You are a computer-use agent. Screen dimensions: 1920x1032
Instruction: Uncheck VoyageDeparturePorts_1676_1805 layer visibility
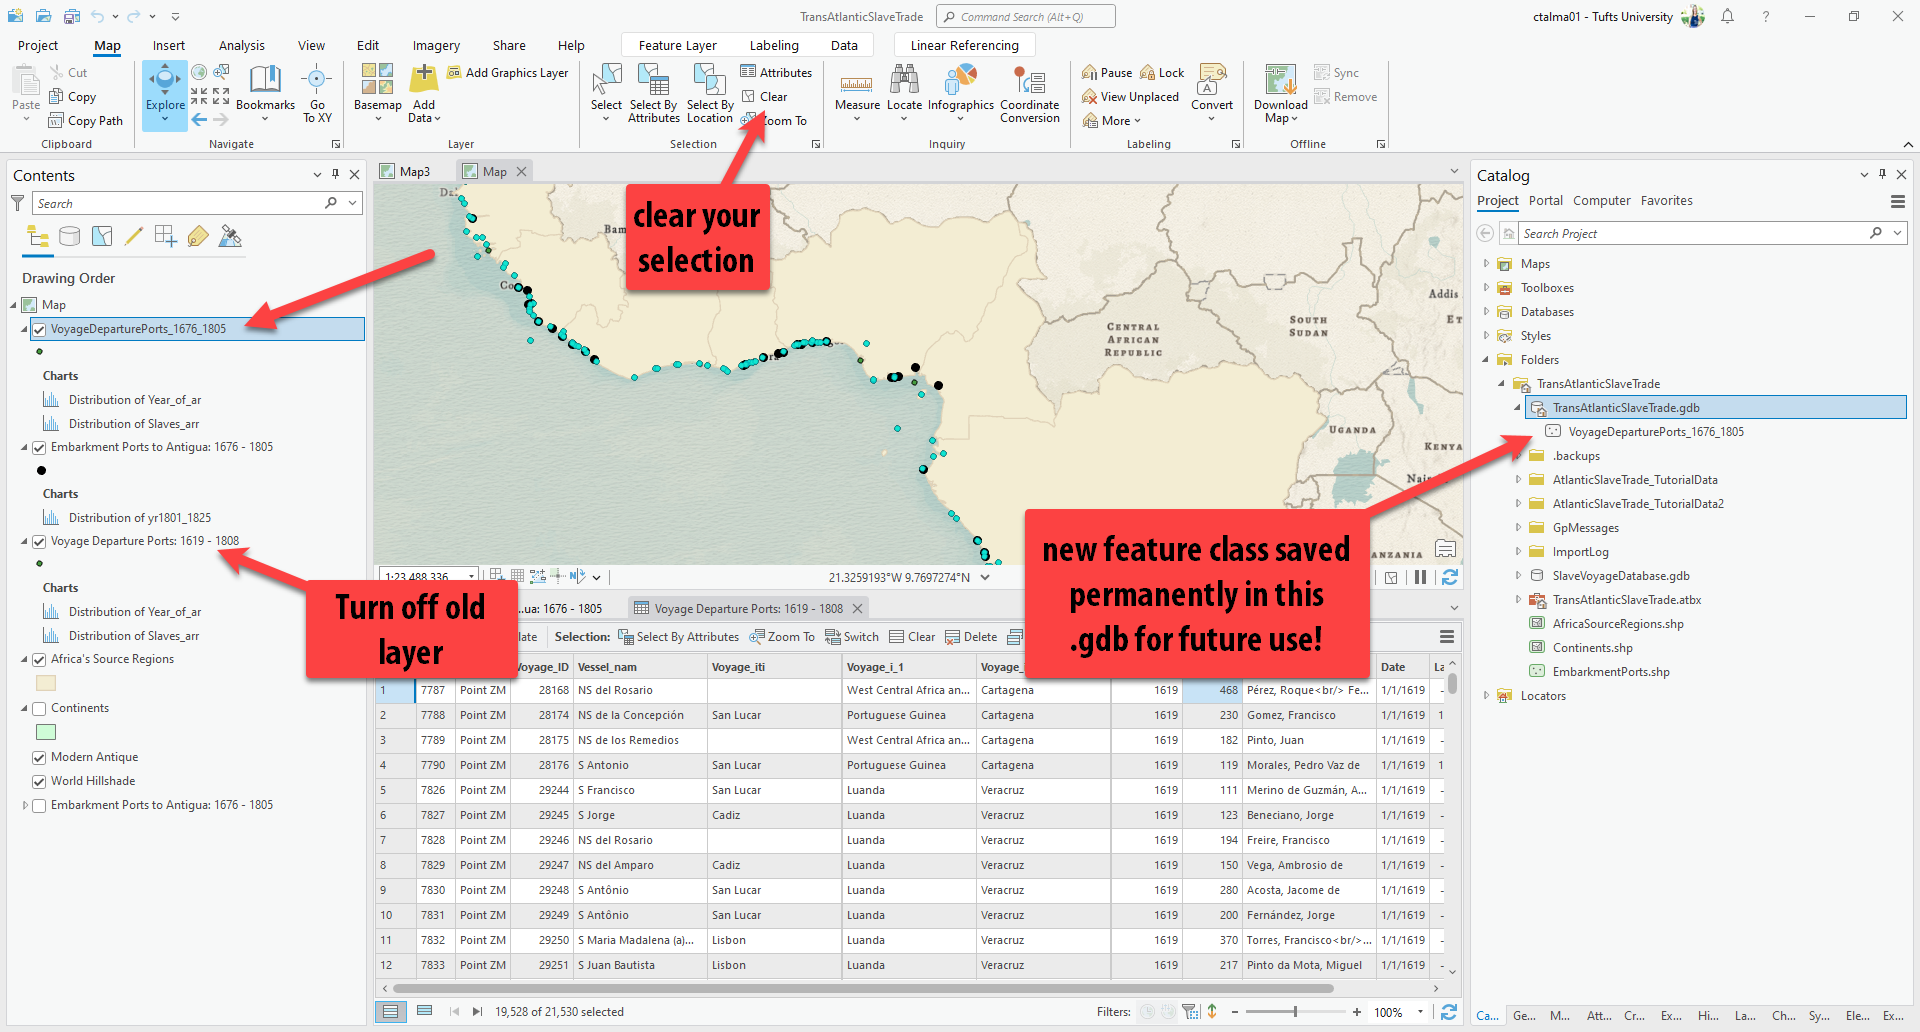[x=39, y=329]
